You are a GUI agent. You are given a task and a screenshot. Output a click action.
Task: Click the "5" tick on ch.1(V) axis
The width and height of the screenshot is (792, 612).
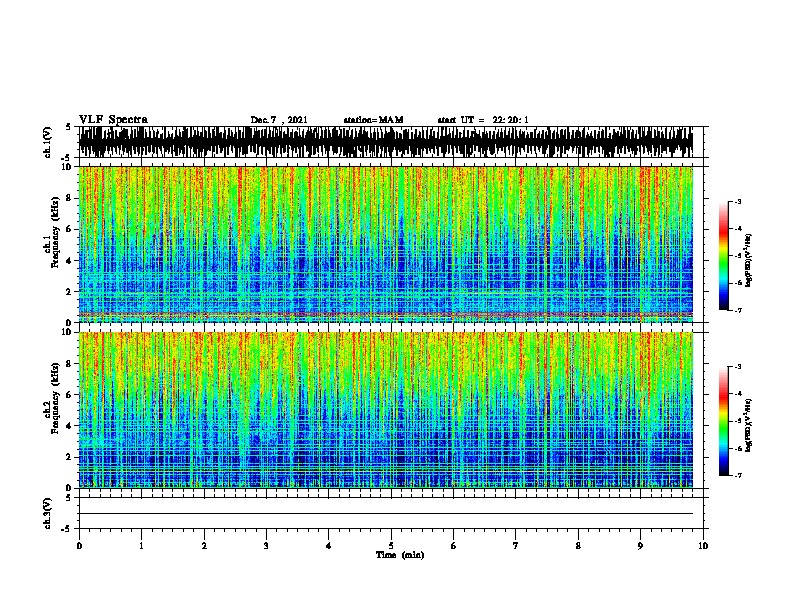[68, 127]
